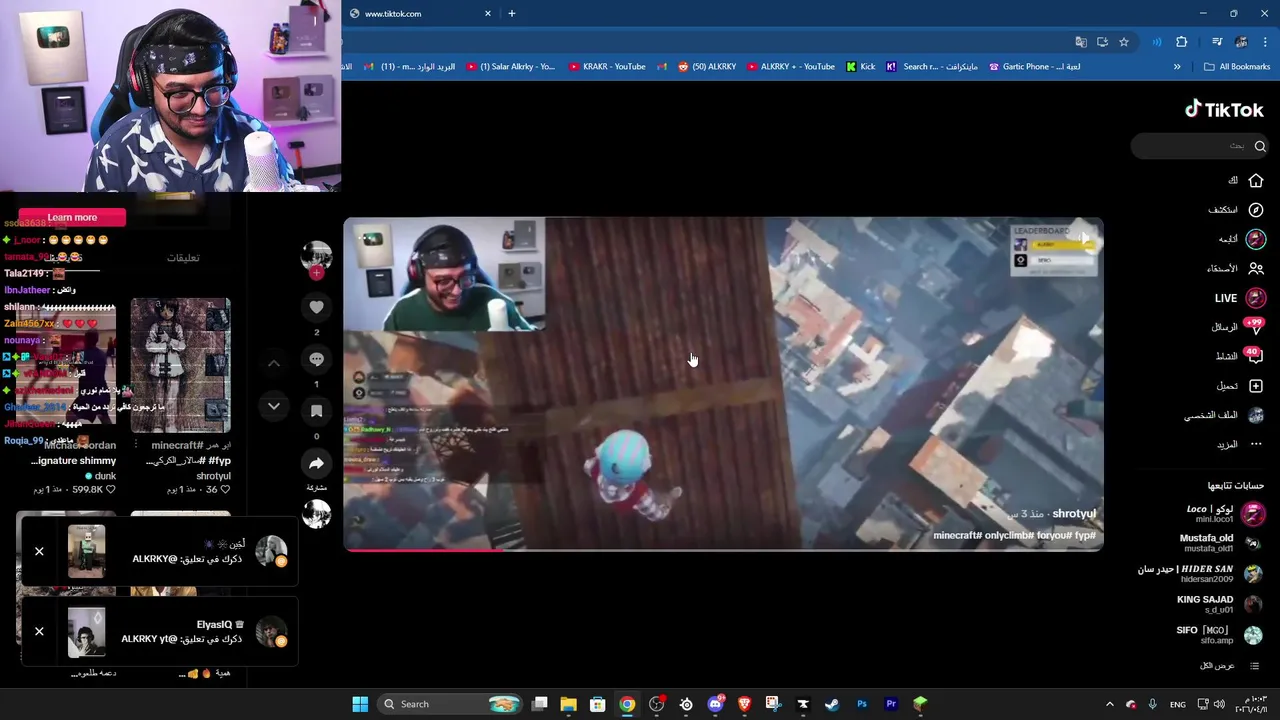Open followed account SIFO sifo.amp
This screenshot has height=720, width=1280.
coord(1219,635)
